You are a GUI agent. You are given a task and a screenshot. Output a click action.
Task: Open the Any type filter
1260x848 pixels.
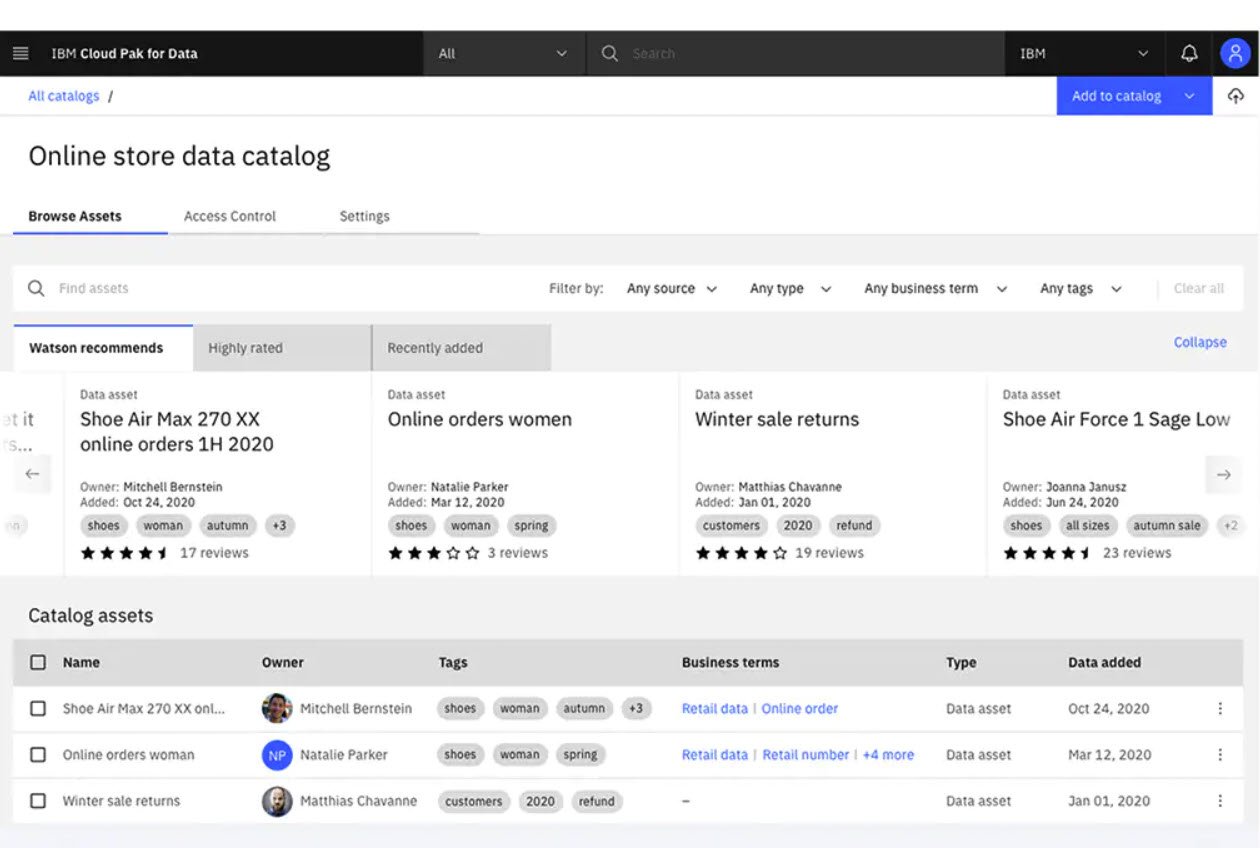[791, 289]
